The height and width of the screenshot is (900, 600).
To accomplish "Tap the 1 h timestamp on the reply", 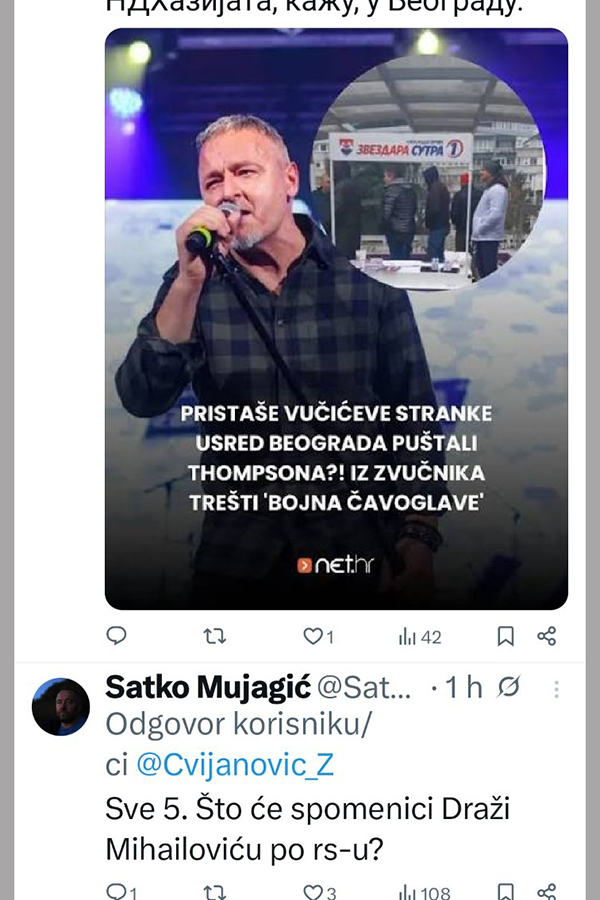I will point(463,688).
